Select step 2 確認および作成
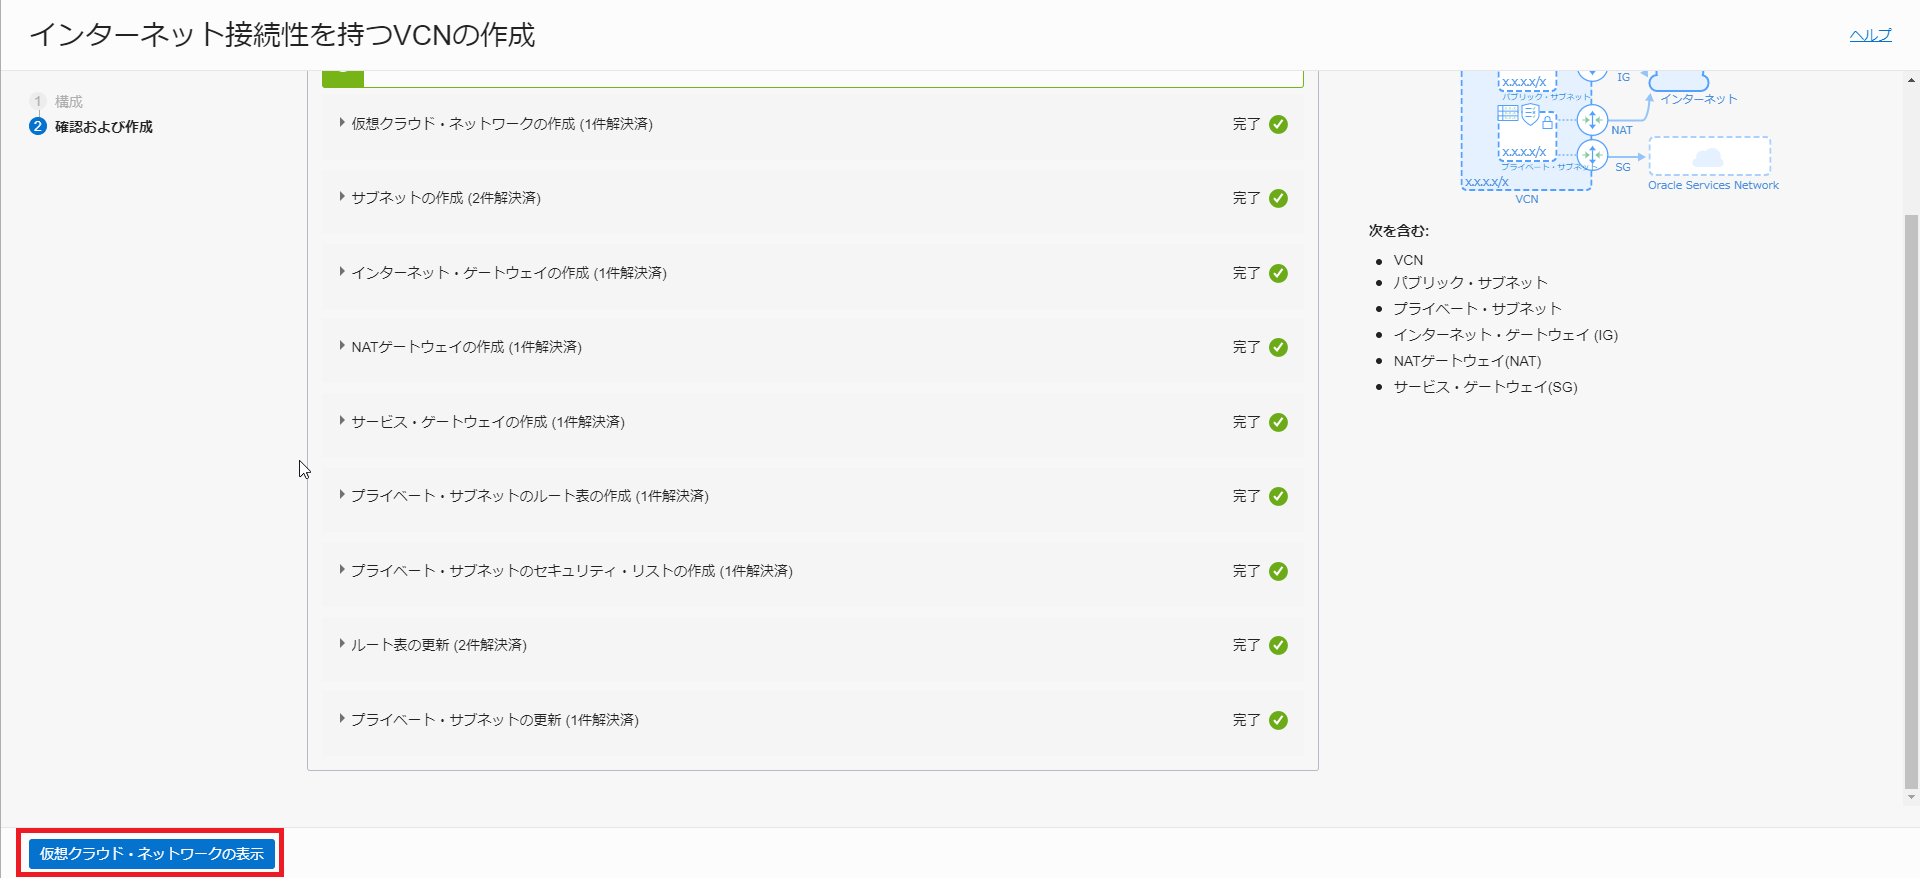The image size is (1920, 878). click(103, 126)
